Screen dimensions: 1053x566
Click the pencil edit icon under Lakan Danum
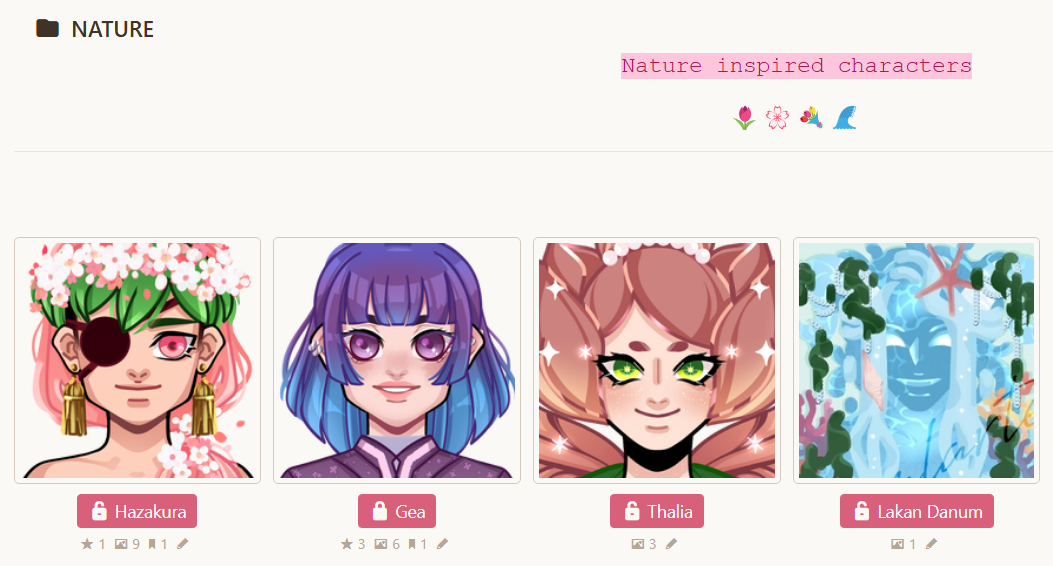pyautogui.click(x=931, y=544)
